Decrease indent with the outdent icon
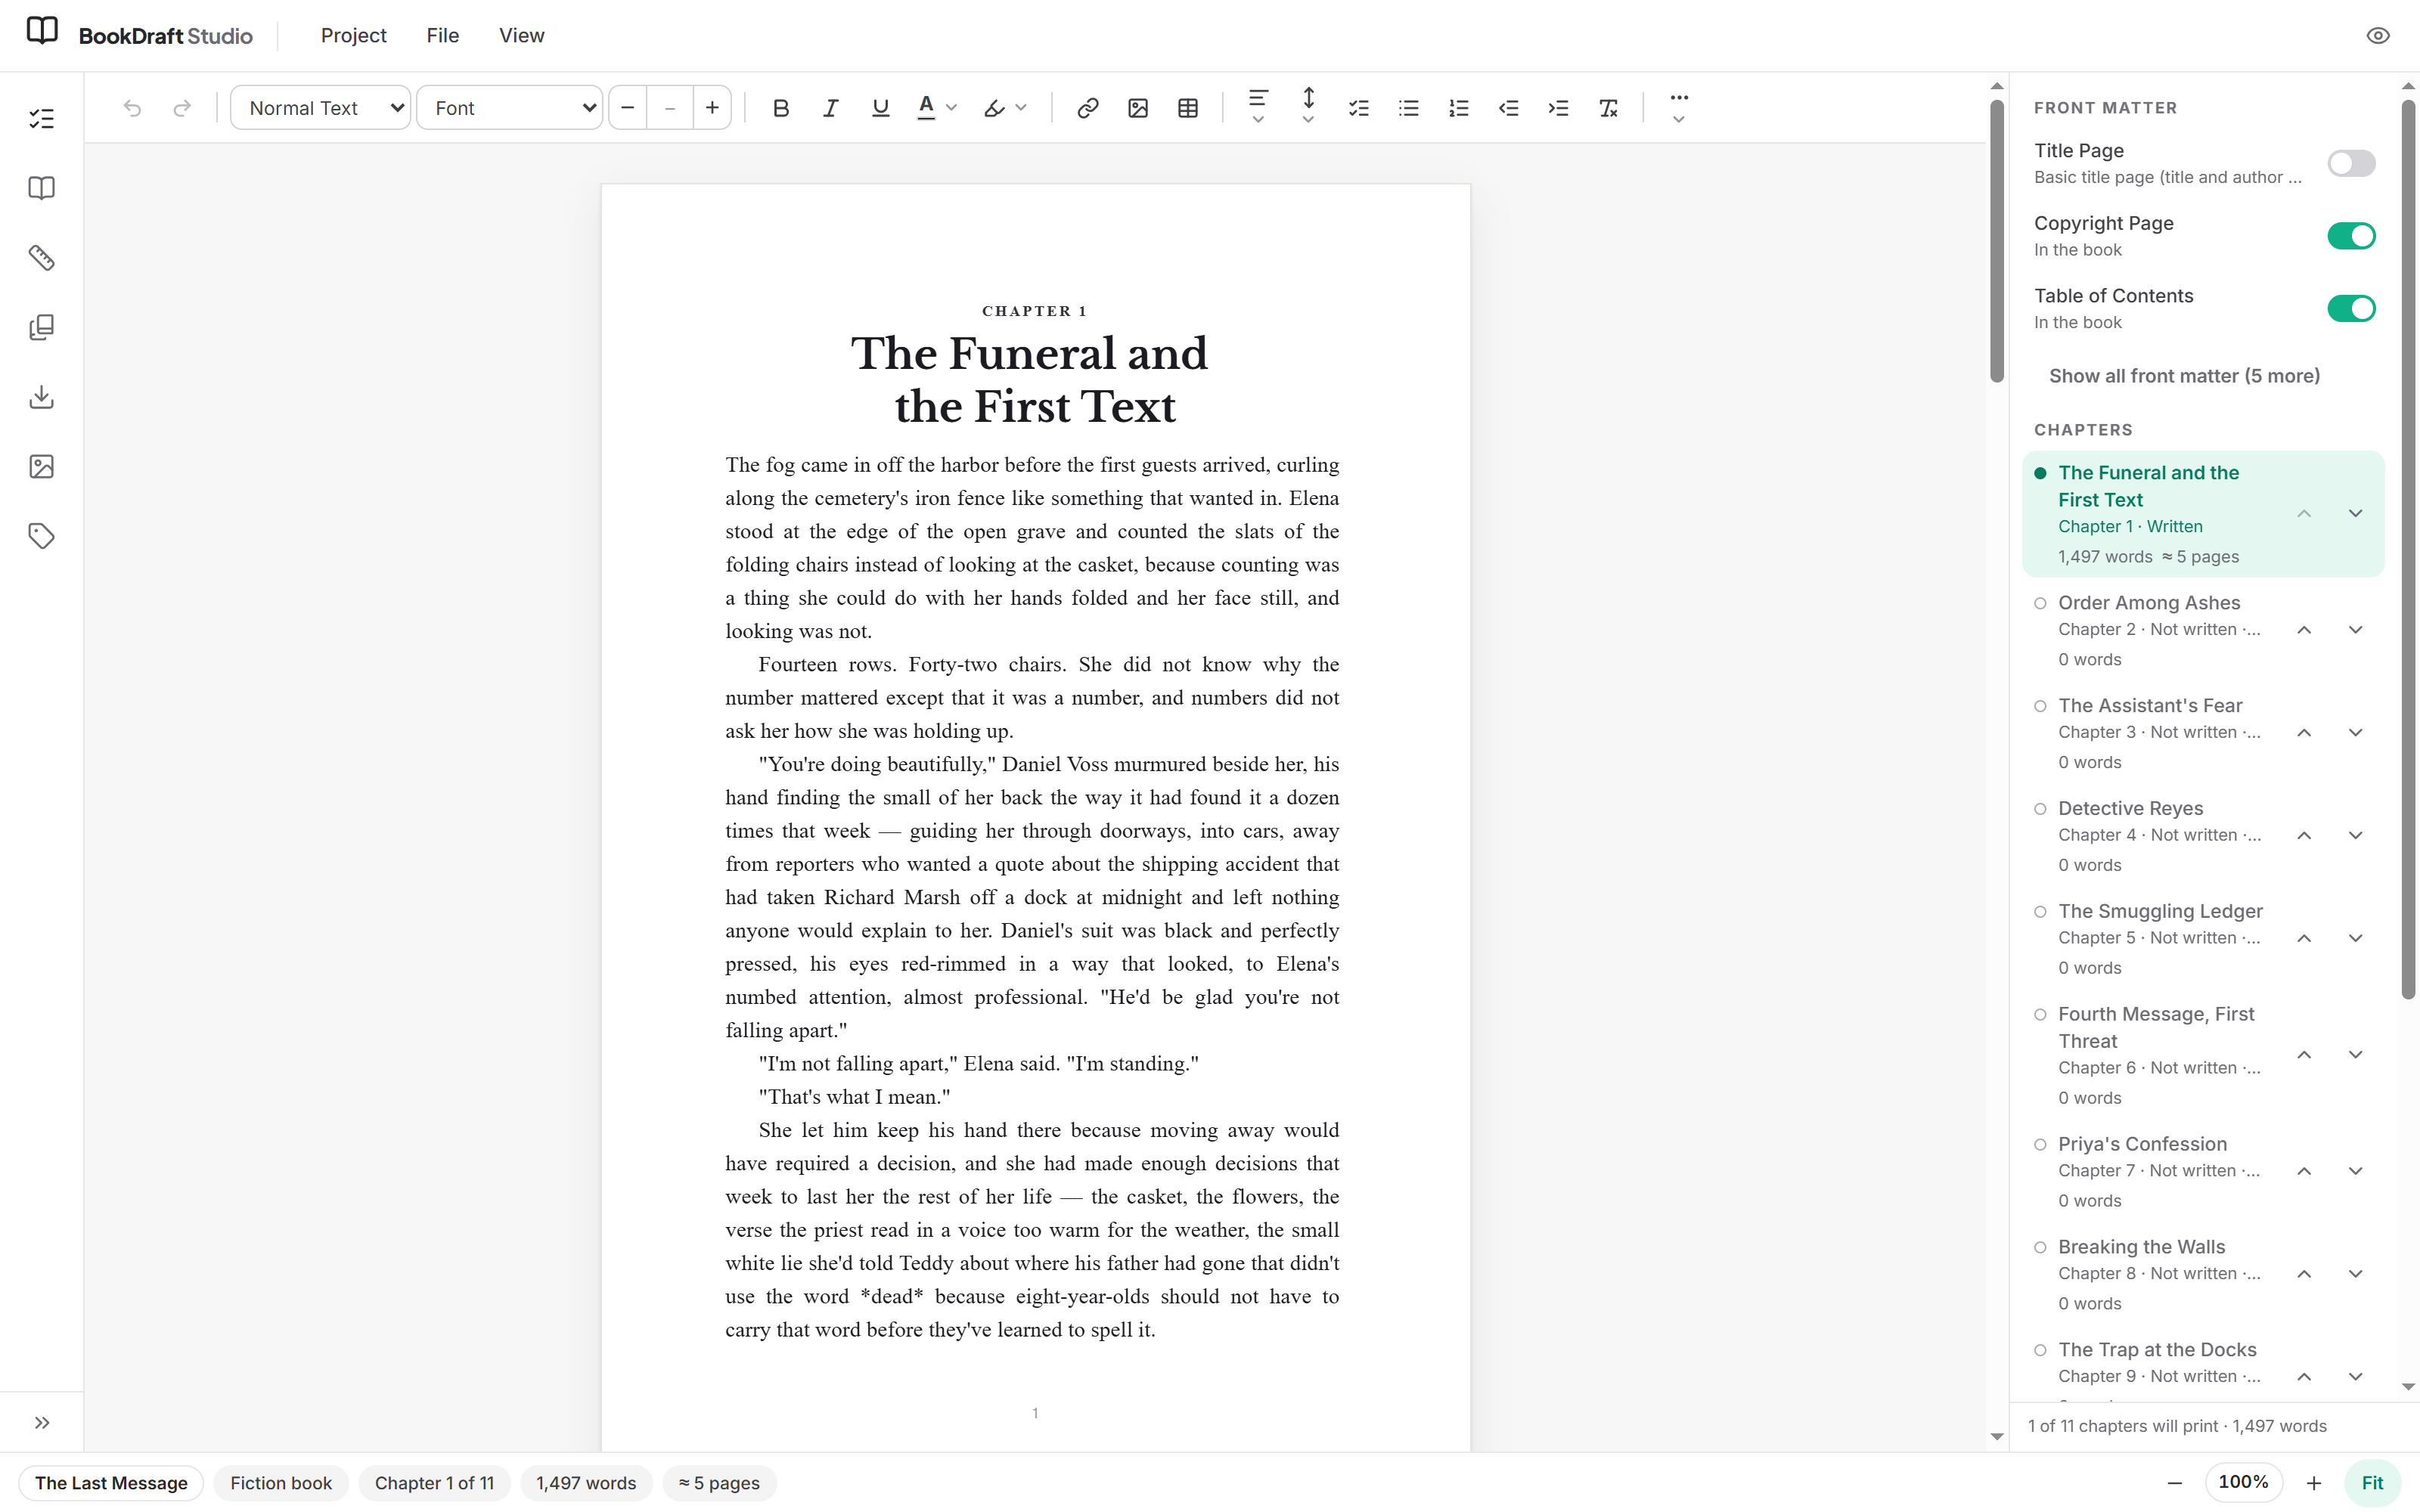 [x=1508, y=108]
